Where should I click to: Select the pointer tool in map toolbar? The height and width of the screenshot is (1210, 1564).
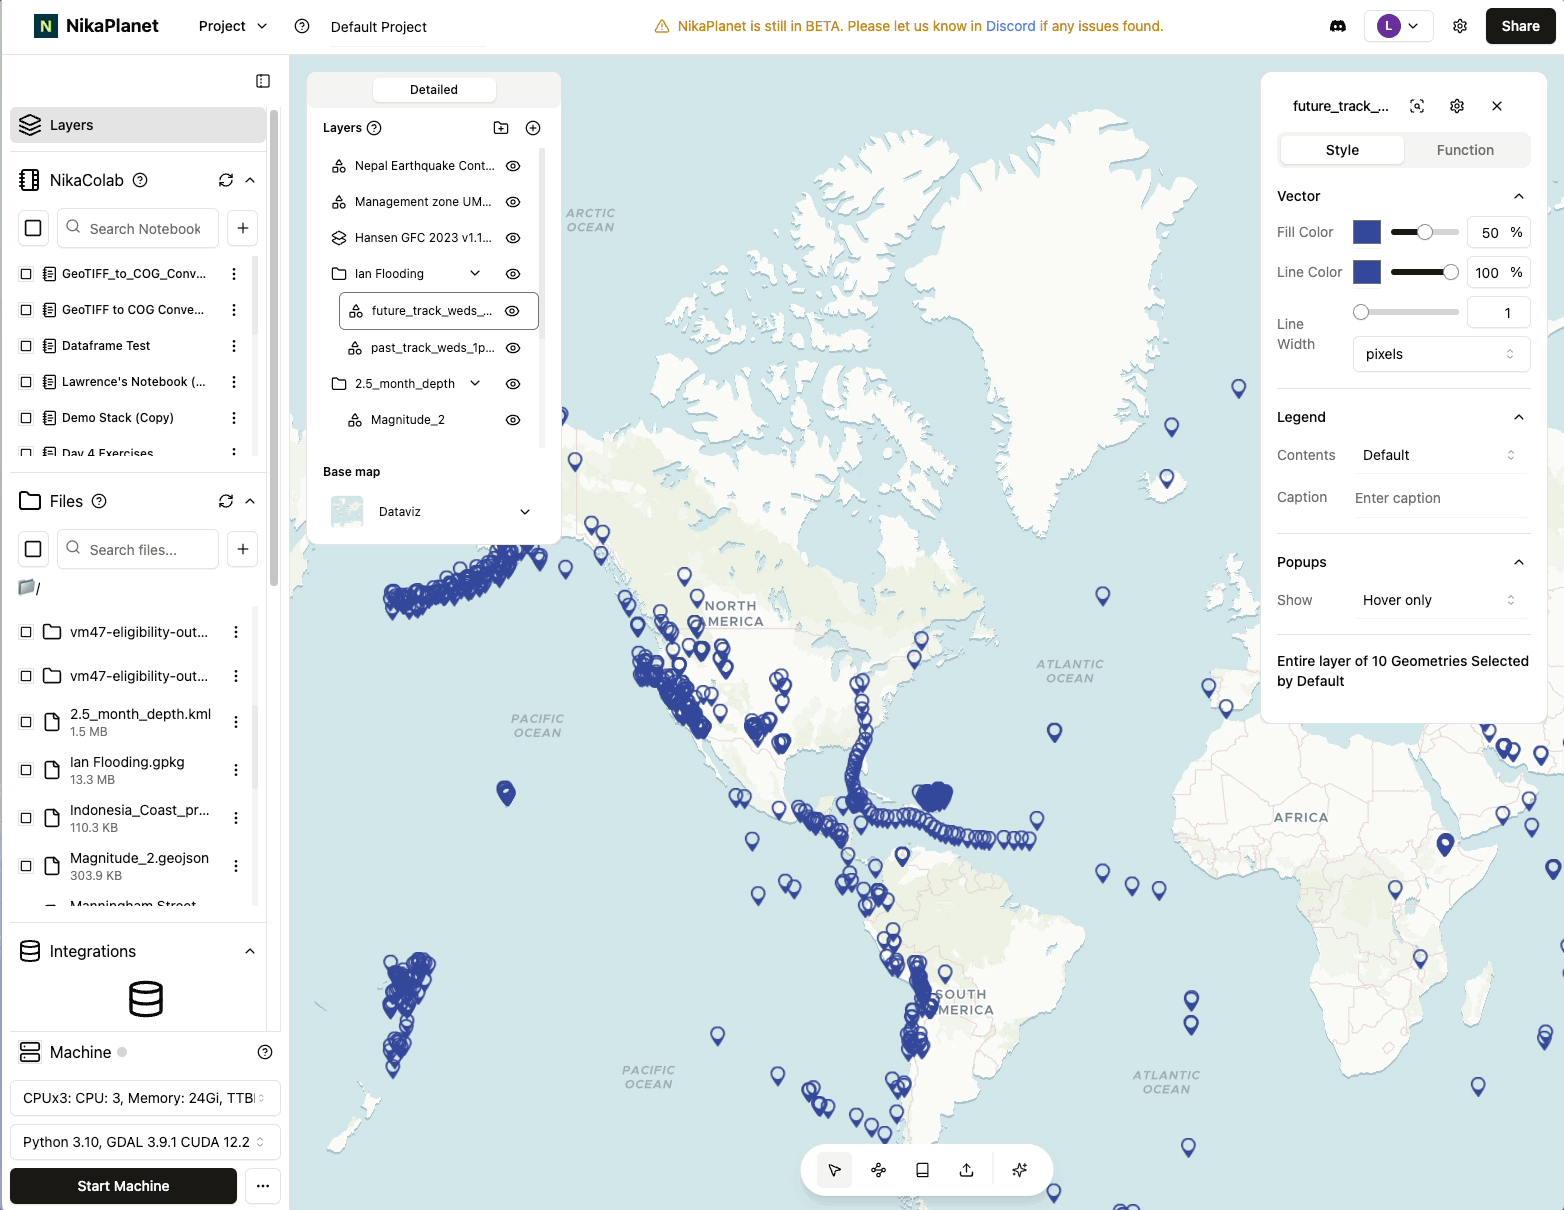click(x=835, y=1170)
